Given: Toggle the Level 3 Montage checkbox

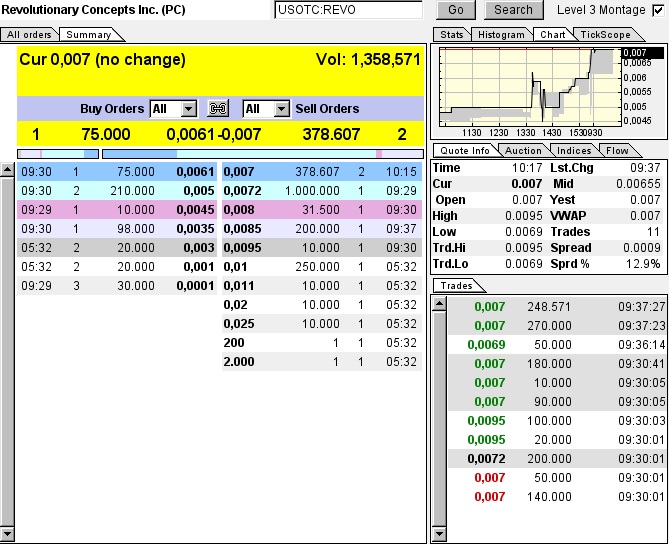Looking at the screenshot, I should tap(658, 10).
